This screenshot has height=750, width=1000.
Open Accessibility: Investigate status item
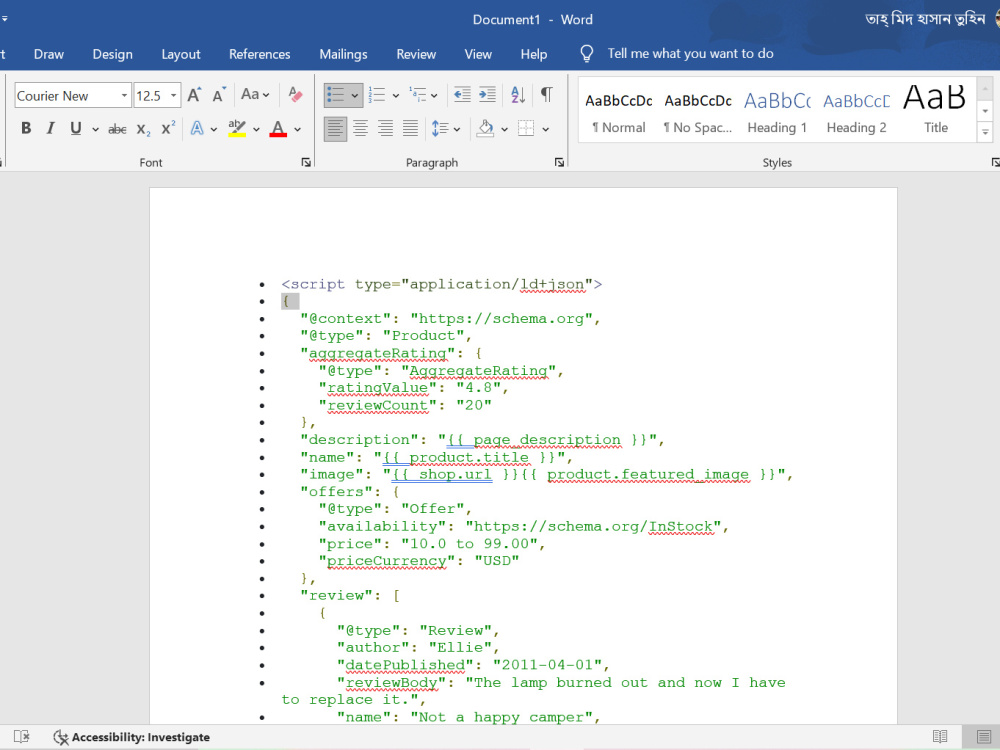(131, 737)
